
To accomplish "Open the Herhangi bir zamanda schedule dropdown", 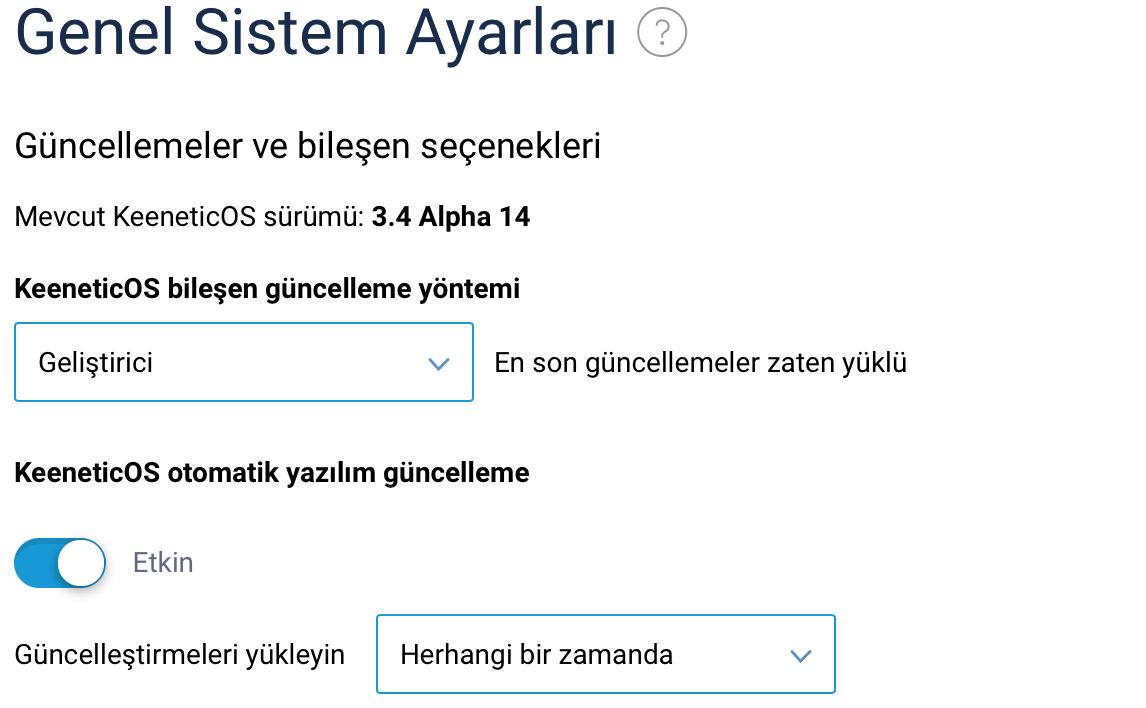I will (606, 654).
